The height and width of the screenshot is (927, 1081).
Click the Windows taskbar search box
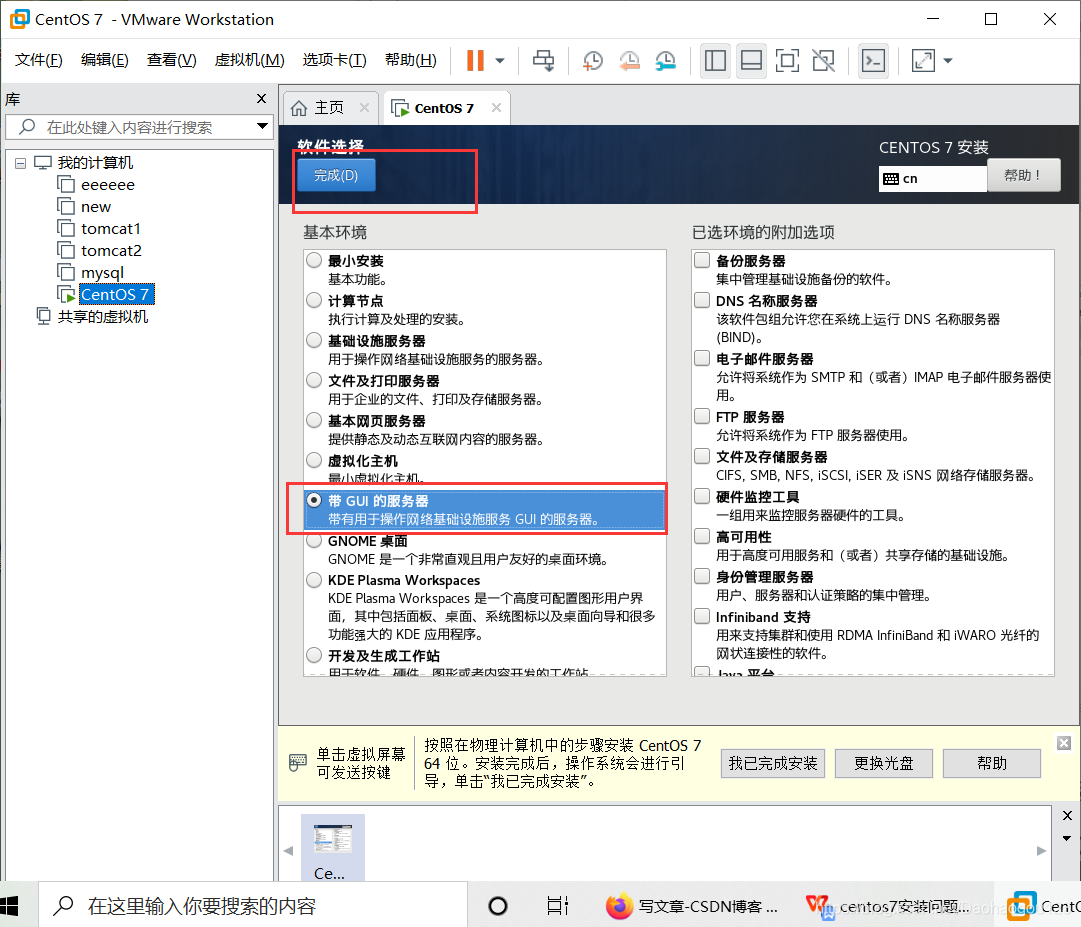[x=252, y=905]
